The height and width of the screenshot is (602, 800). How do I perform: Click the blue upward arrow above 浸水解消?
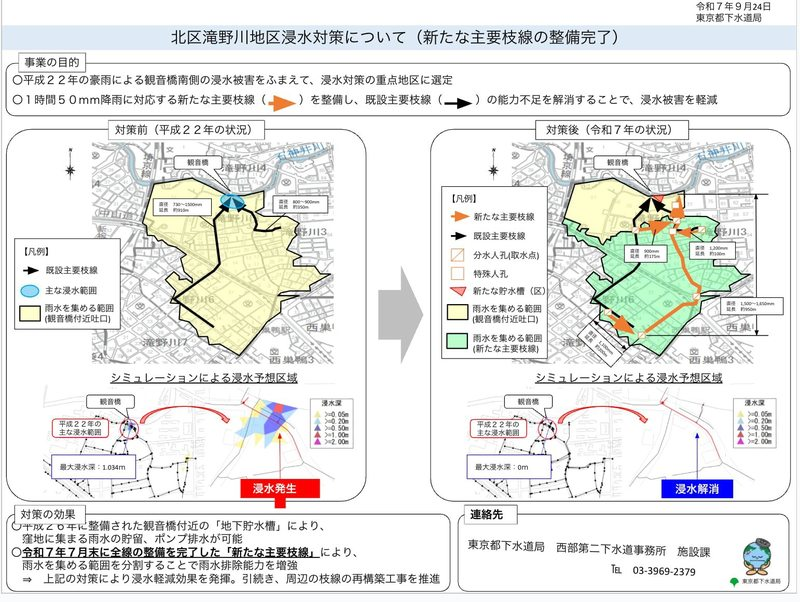tap(697, 457)
